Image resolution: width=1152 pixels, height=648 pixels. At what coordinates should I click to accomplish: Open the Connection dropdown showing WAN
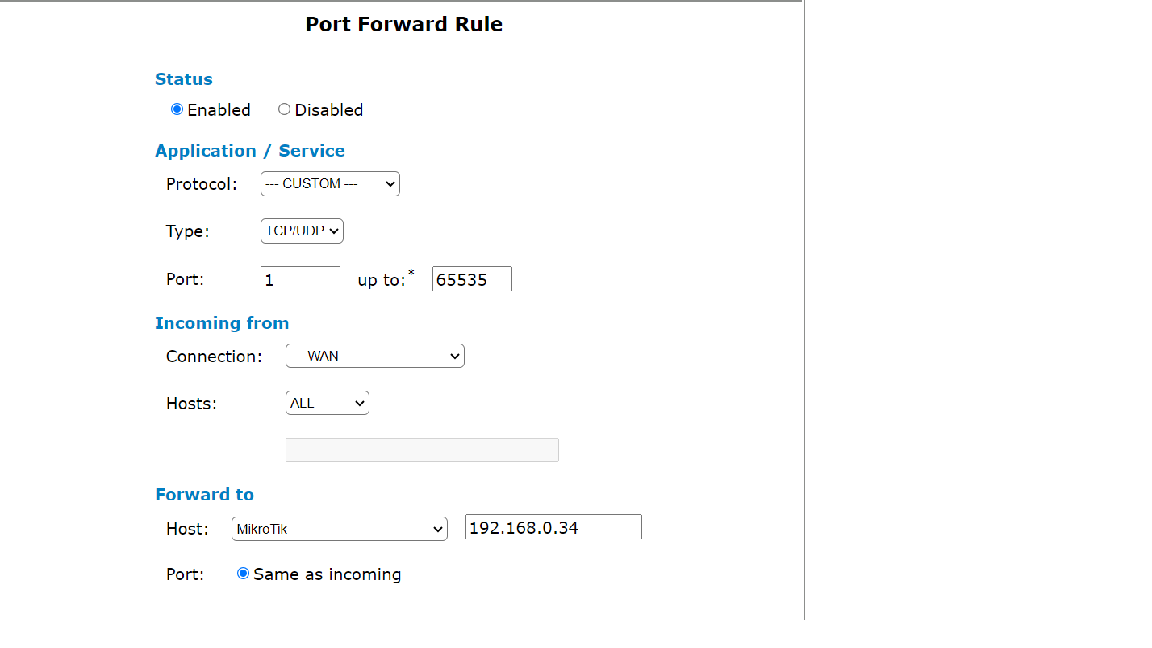coord(374,355)
